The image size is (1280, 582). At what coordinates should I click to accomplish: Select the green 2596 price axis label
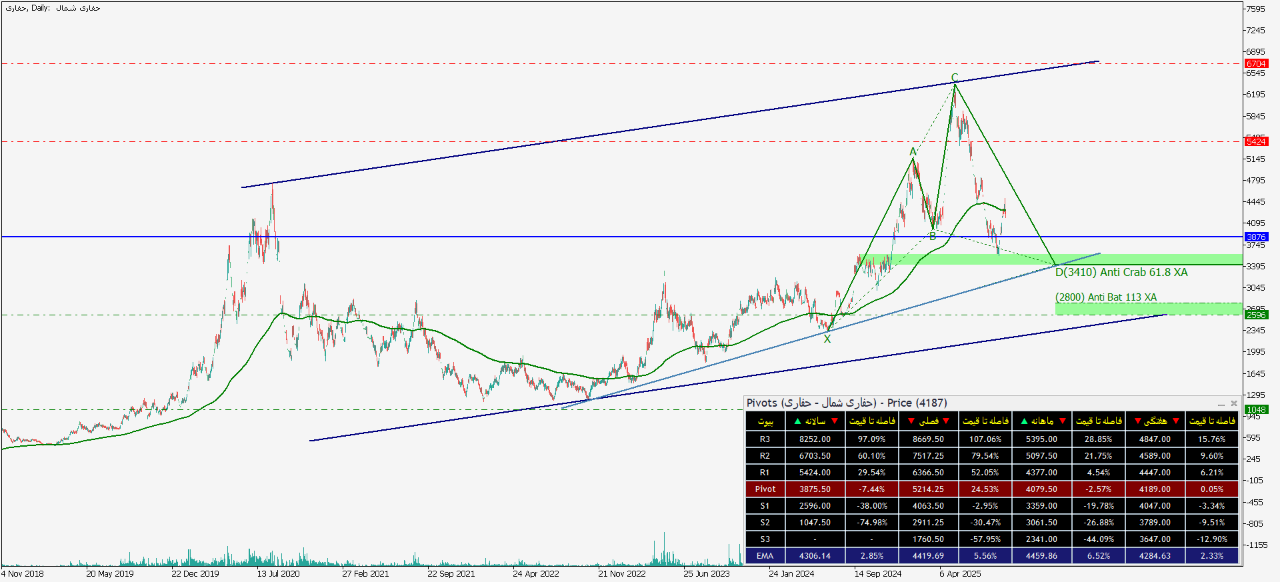(1256, 315)
